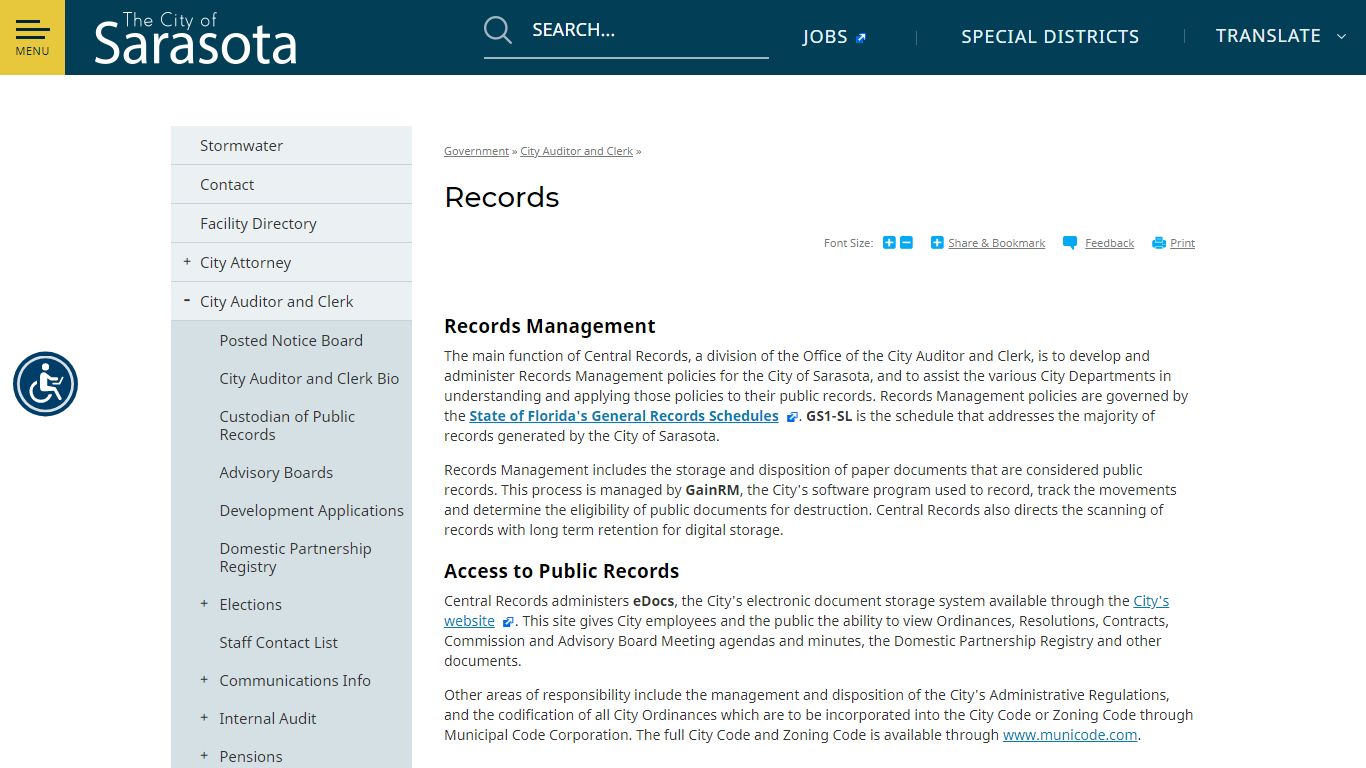Expand the Pensions submenu
Image resolution: width=1366 pixels, height=768 pixels.
(x=204, y=756)
